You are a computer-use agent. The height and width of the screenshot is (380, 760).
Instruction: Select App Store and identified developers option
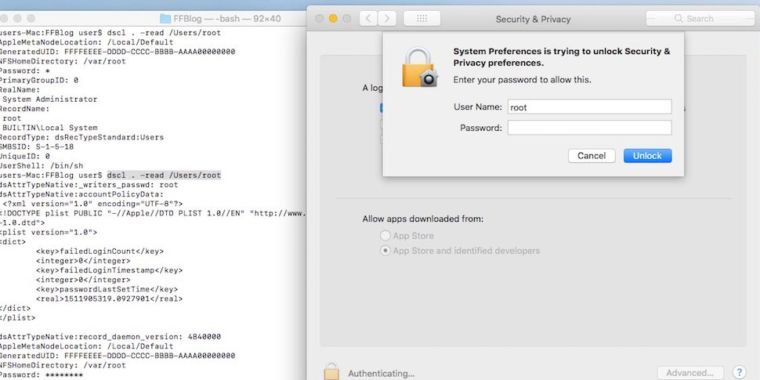pyautogui.click(x=385, y=251)
